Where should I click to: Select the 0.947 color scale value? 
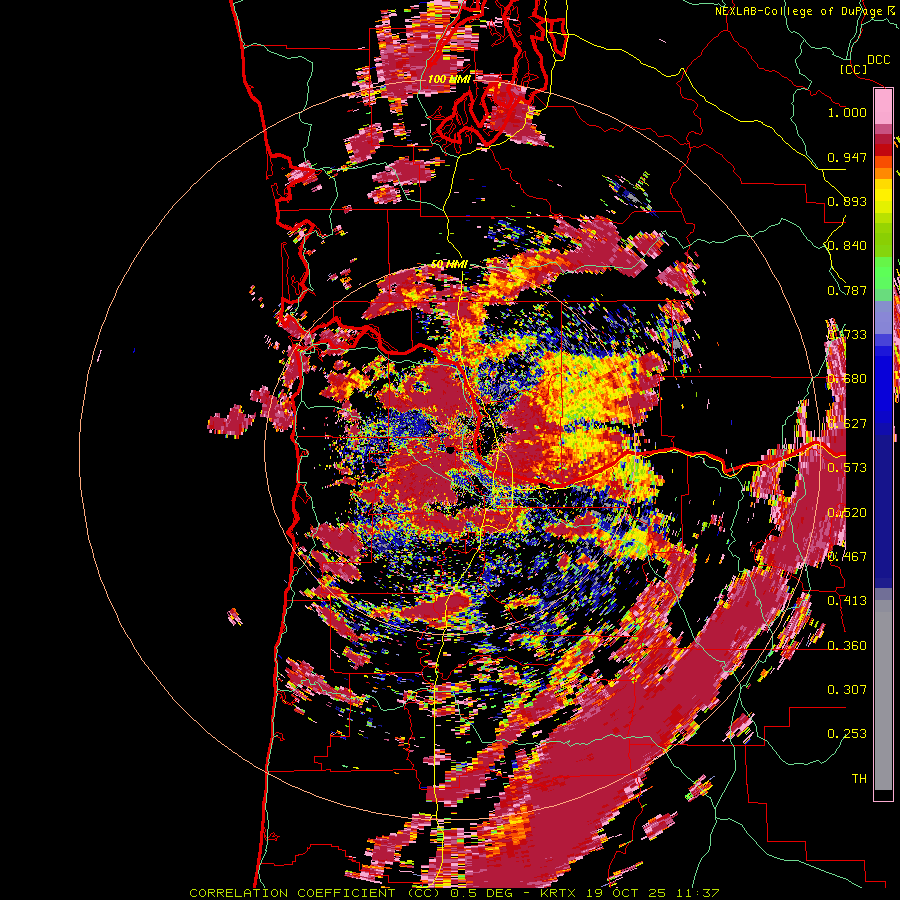coord(847,157)
